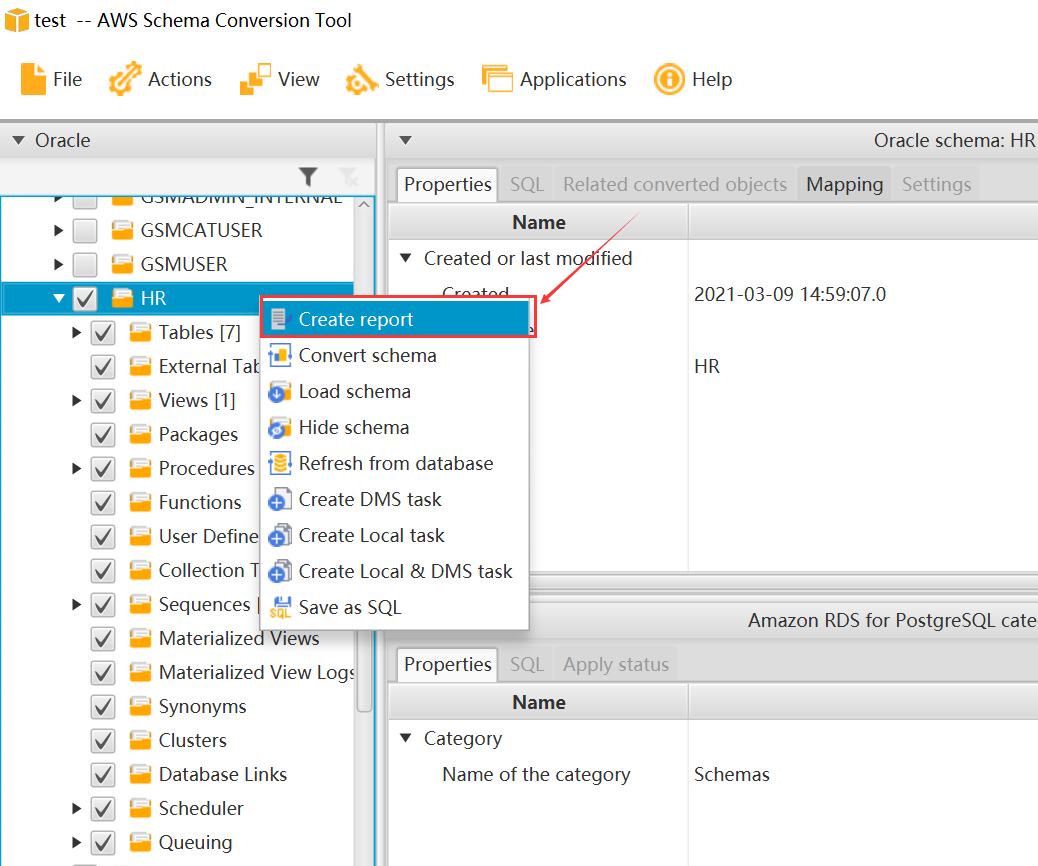Expand the Views [1] node
Screen dimensions: 1038x866
point(76,400)
